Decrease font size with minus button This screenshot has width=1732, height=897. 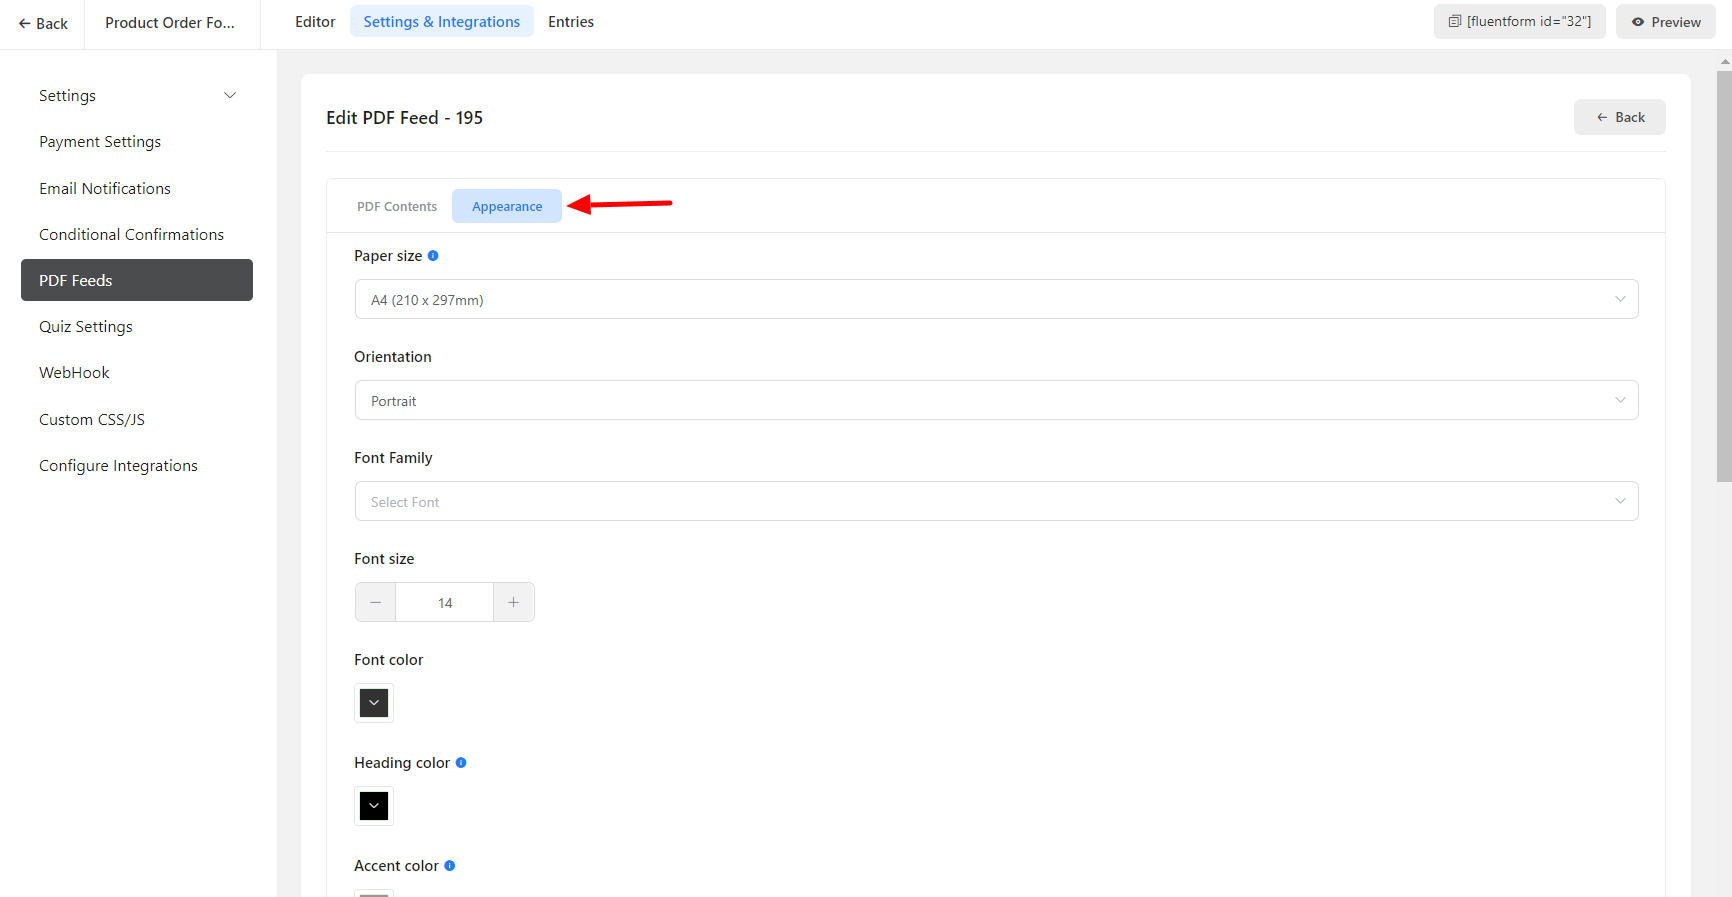point(376,602)
